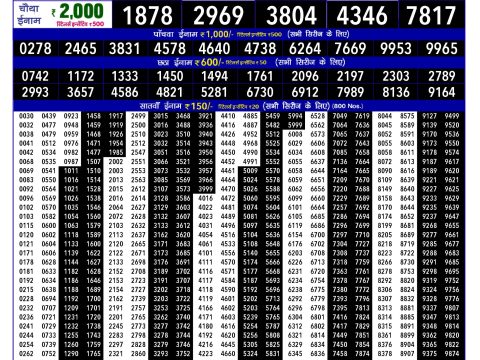Image resolution: width=480 pixels, height=360 pixels.
Task: Select fifth prize number 2465
Action: pyautogui.click(x=81, y=49)
